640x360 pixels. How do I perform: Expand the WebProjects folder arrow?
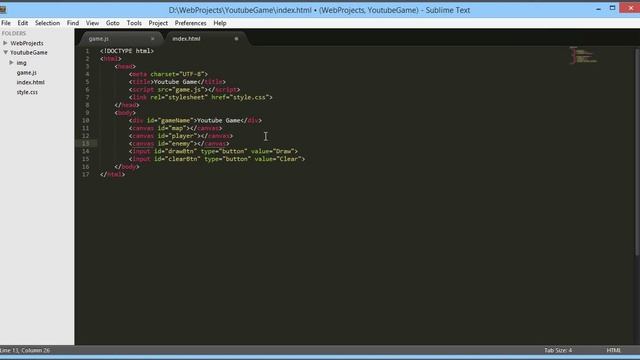5,43
